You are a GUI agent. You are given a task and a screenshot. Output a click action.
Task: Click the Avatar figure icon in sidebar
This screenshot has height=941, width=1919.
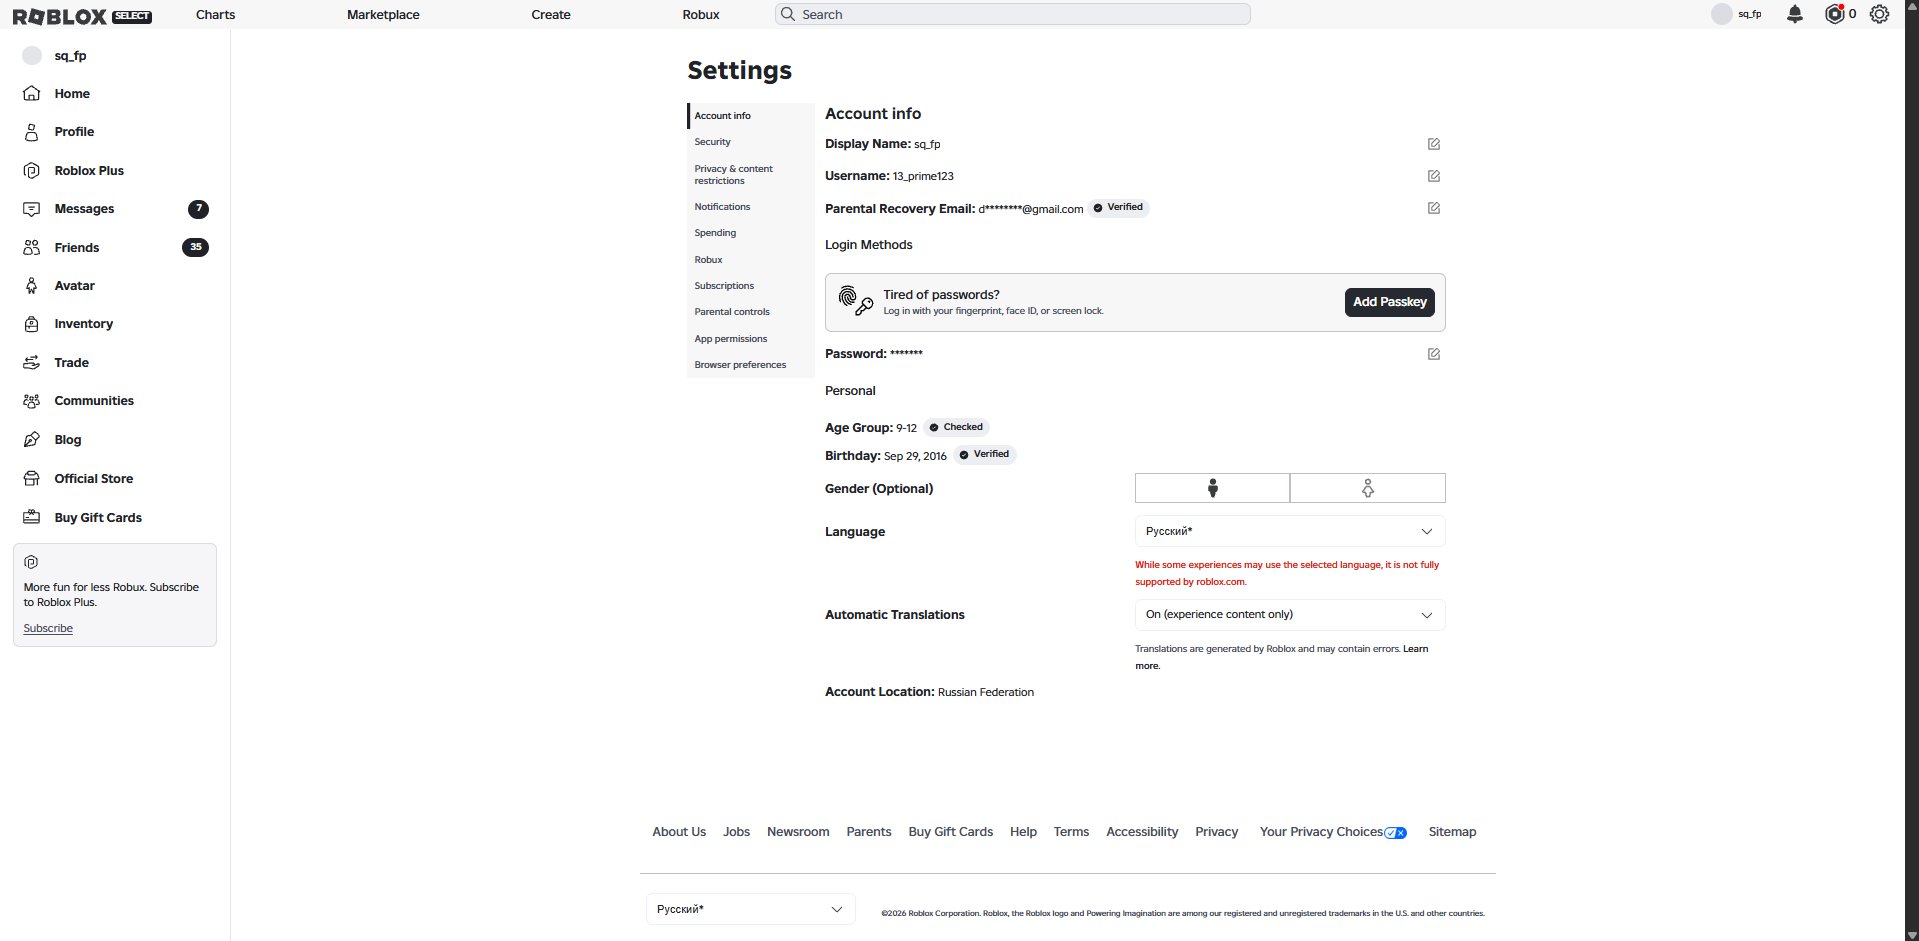tap(32, 286)
